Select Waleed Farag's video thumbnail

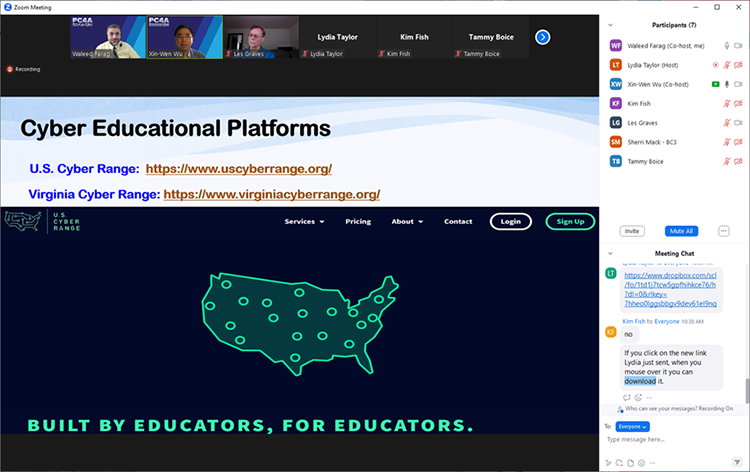coord(108,37)
